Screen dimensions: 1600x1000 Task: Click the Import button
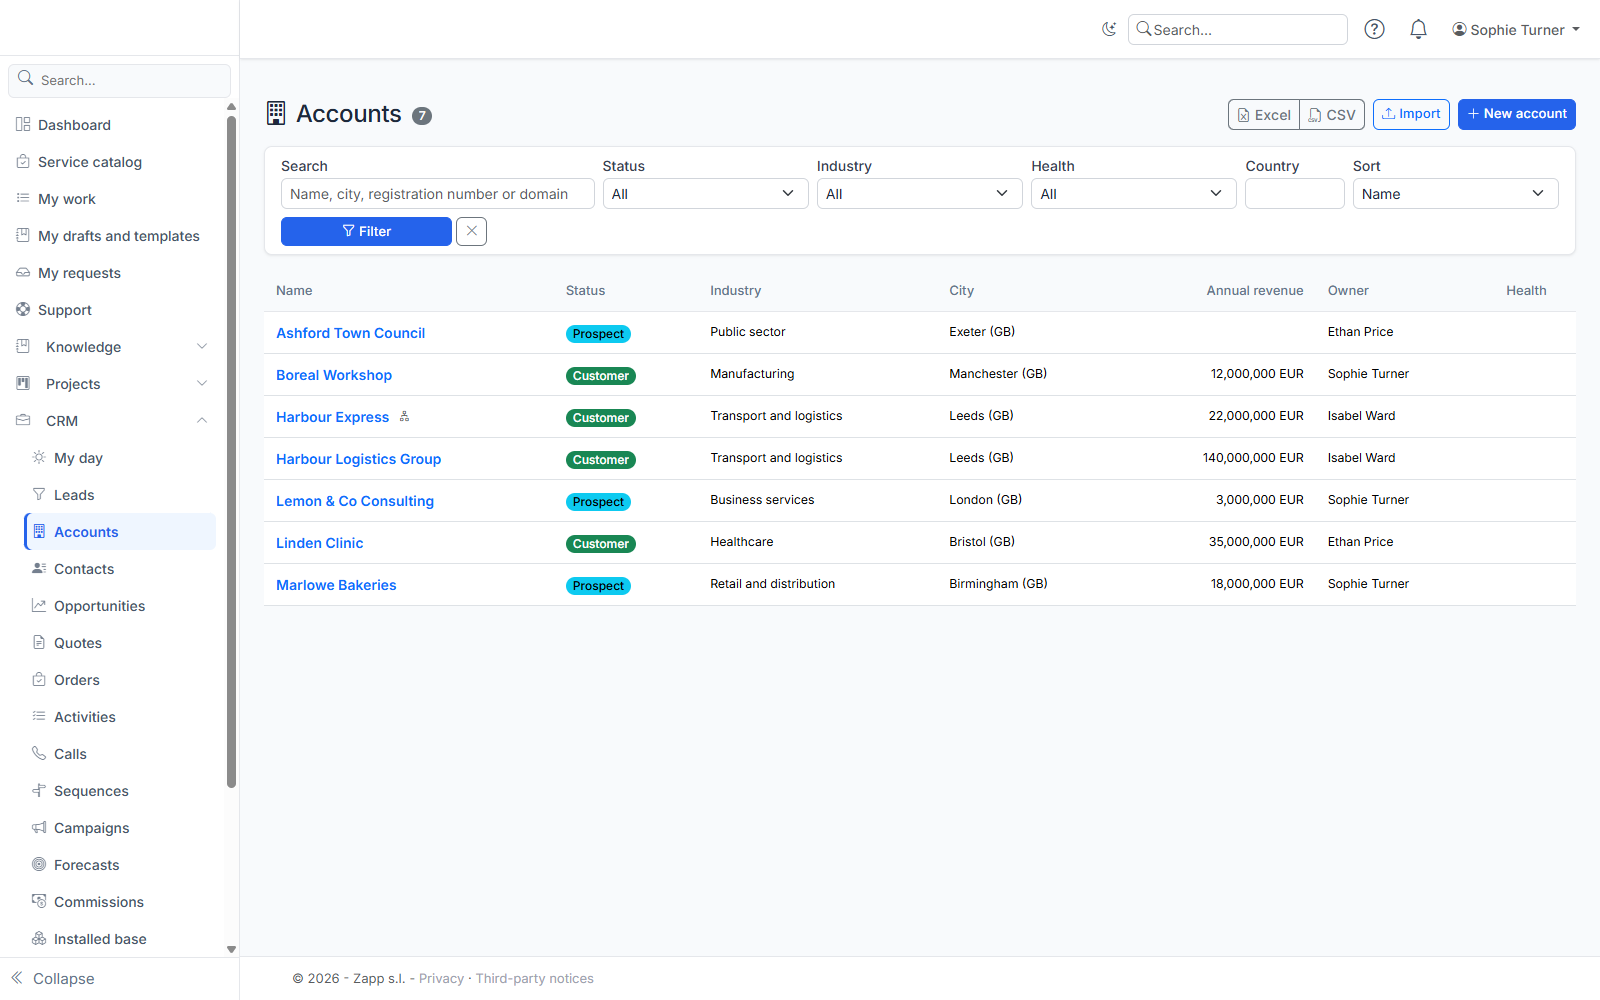click(x=1411, y=114)
